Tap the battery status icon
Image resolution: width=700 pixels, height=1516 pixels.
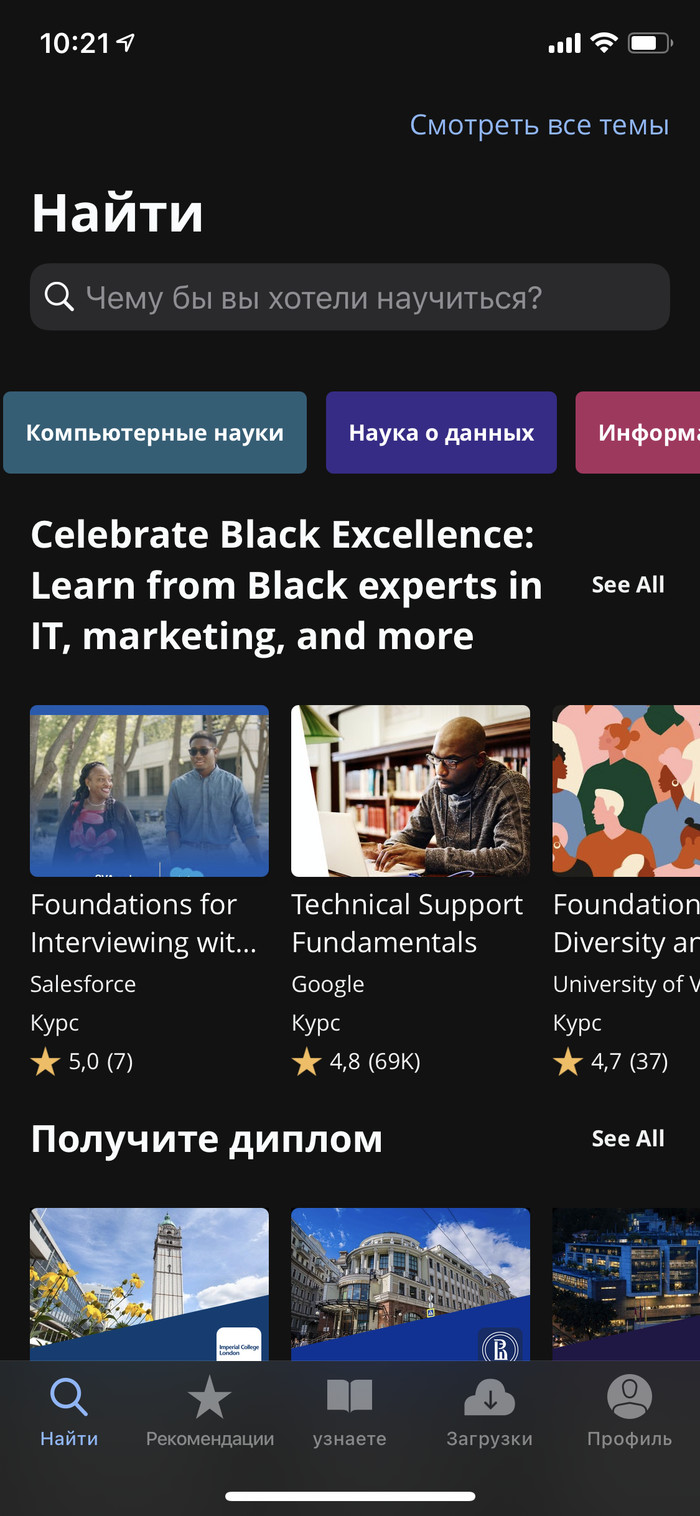coord(649,43)
